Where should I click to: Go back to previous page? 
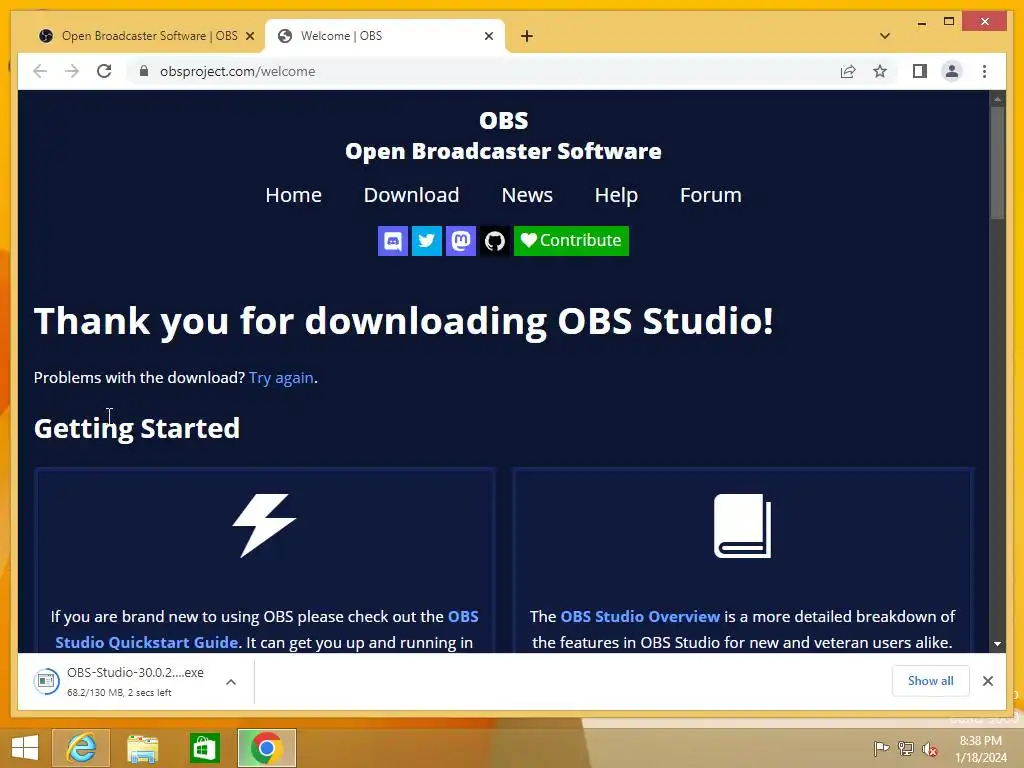coord(40,71)
